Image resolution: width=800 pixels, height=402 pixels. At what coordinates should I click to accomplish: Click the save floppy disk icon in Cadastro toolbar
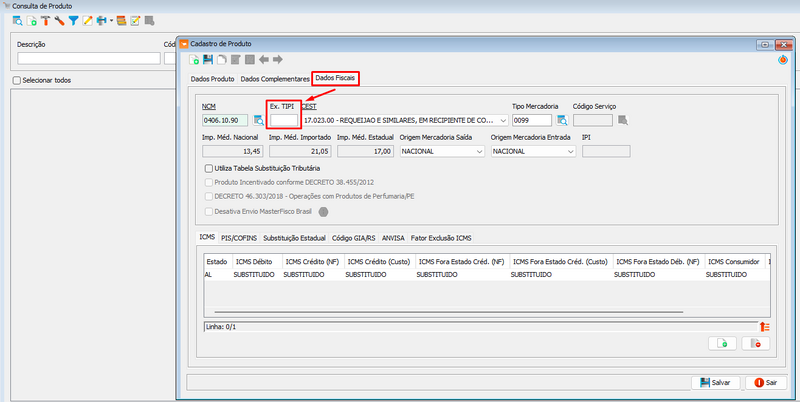208,60
